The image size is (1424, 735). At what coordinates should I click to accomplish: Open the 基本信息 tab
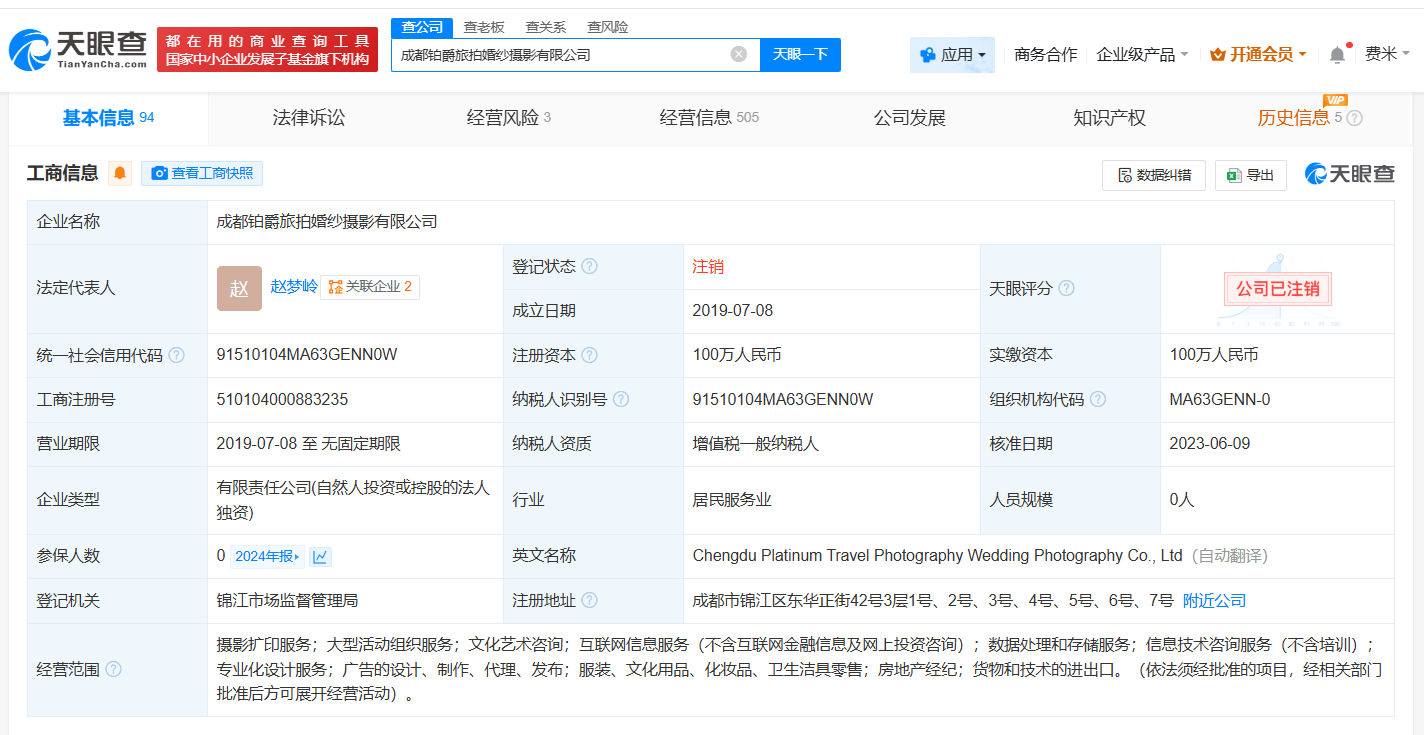point(108,118)
